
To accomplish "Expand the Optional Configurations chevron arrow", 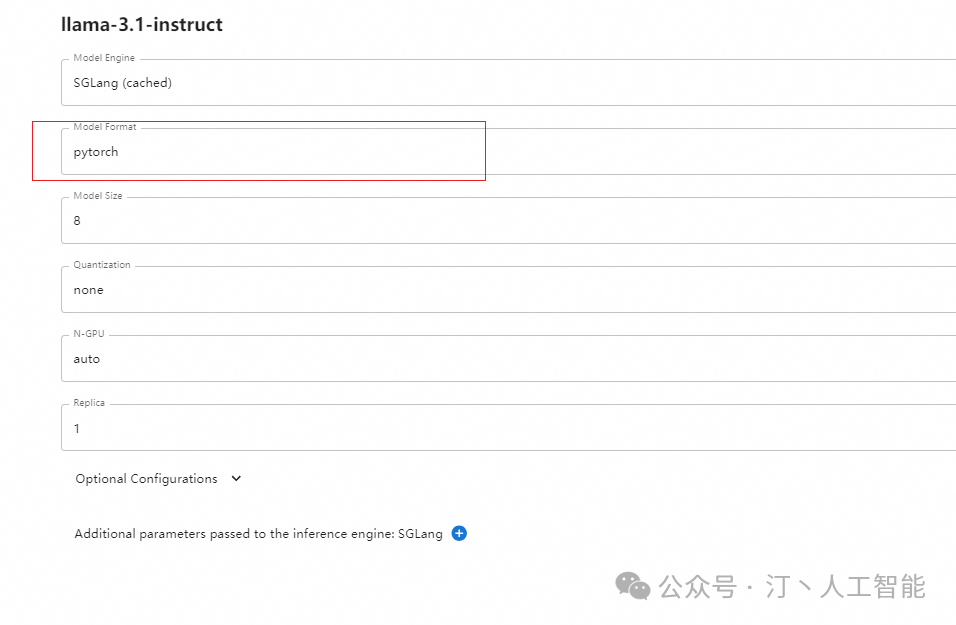I will [x=236, y=479].
